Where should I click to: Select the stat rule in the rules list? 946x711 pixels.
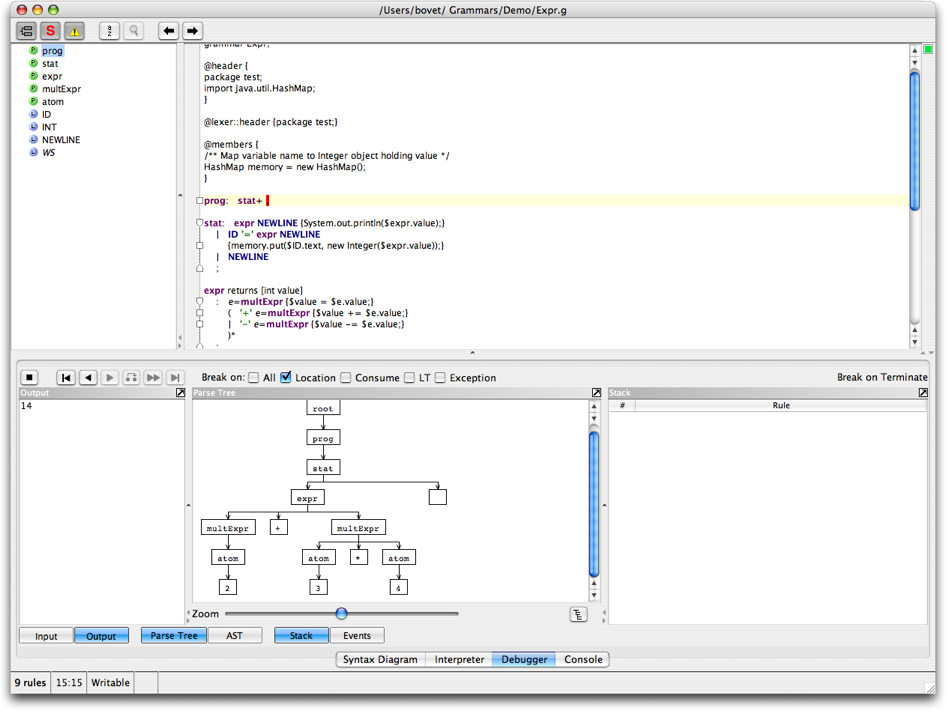(x=50, y=63)
